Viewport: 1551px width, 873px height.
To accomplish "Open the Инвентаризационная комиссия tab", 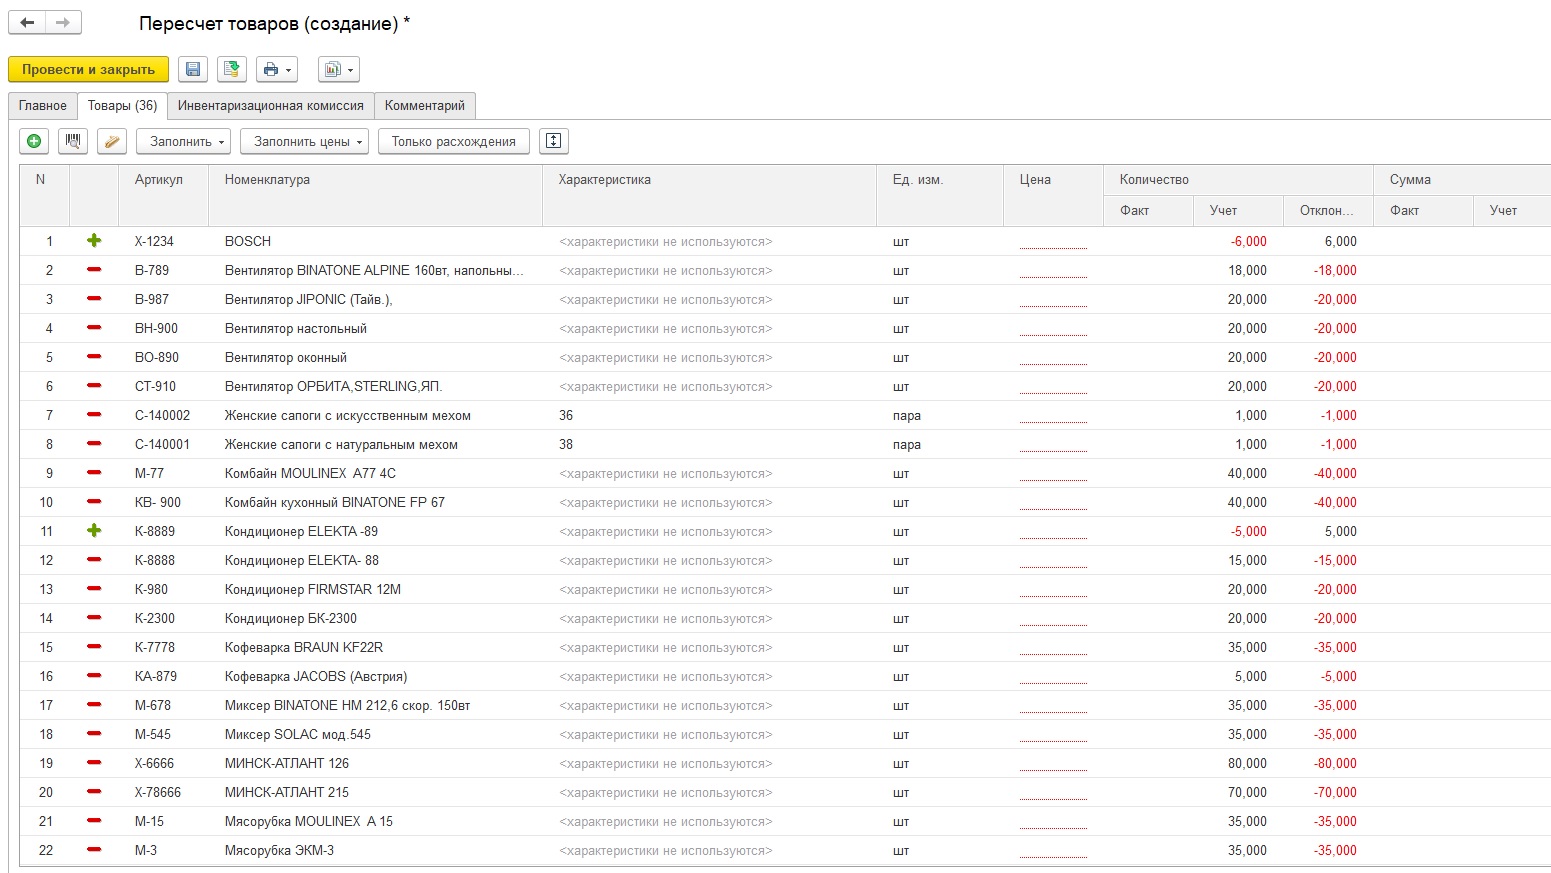I will pos(271,106).
